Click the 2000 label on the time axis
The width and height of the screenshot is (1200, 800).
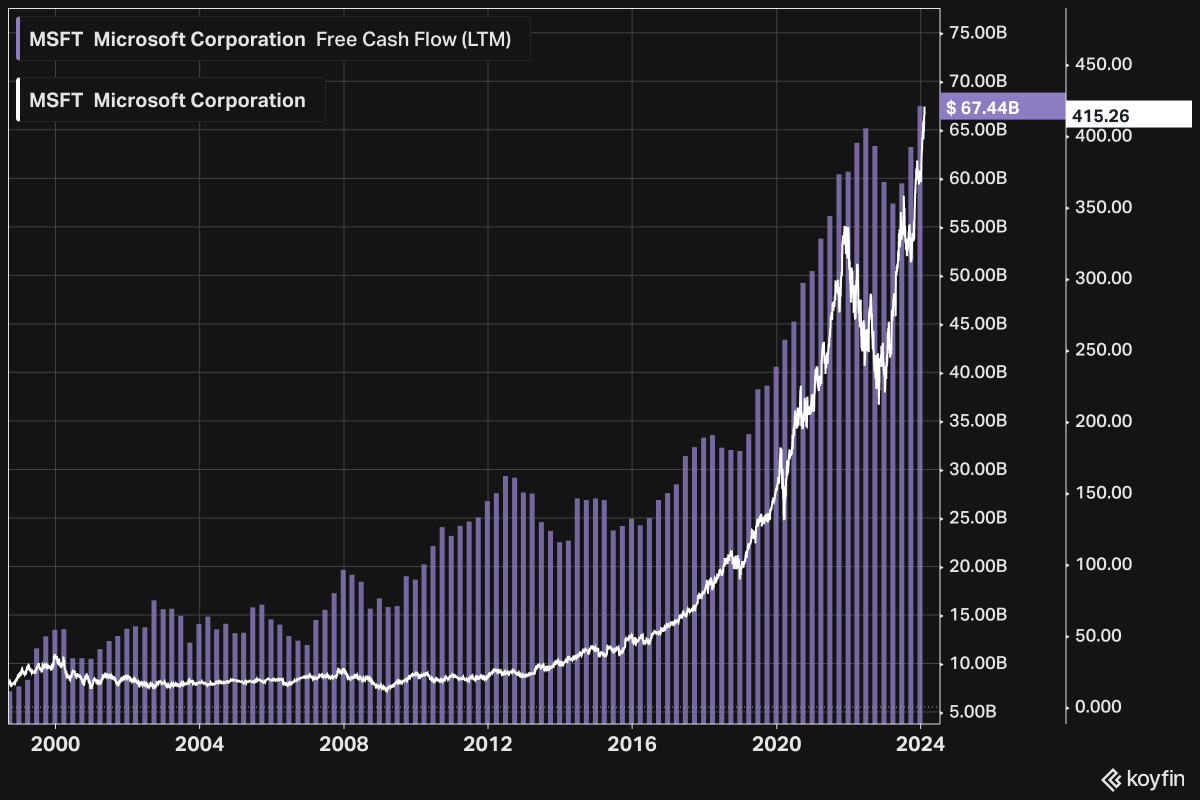tap(57, 744)
